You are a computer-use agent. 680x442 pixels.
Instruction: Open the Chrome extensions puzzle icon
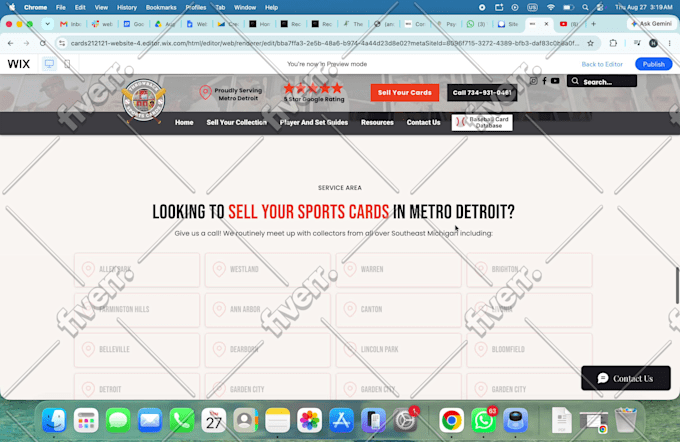click(x=613, y=43)
